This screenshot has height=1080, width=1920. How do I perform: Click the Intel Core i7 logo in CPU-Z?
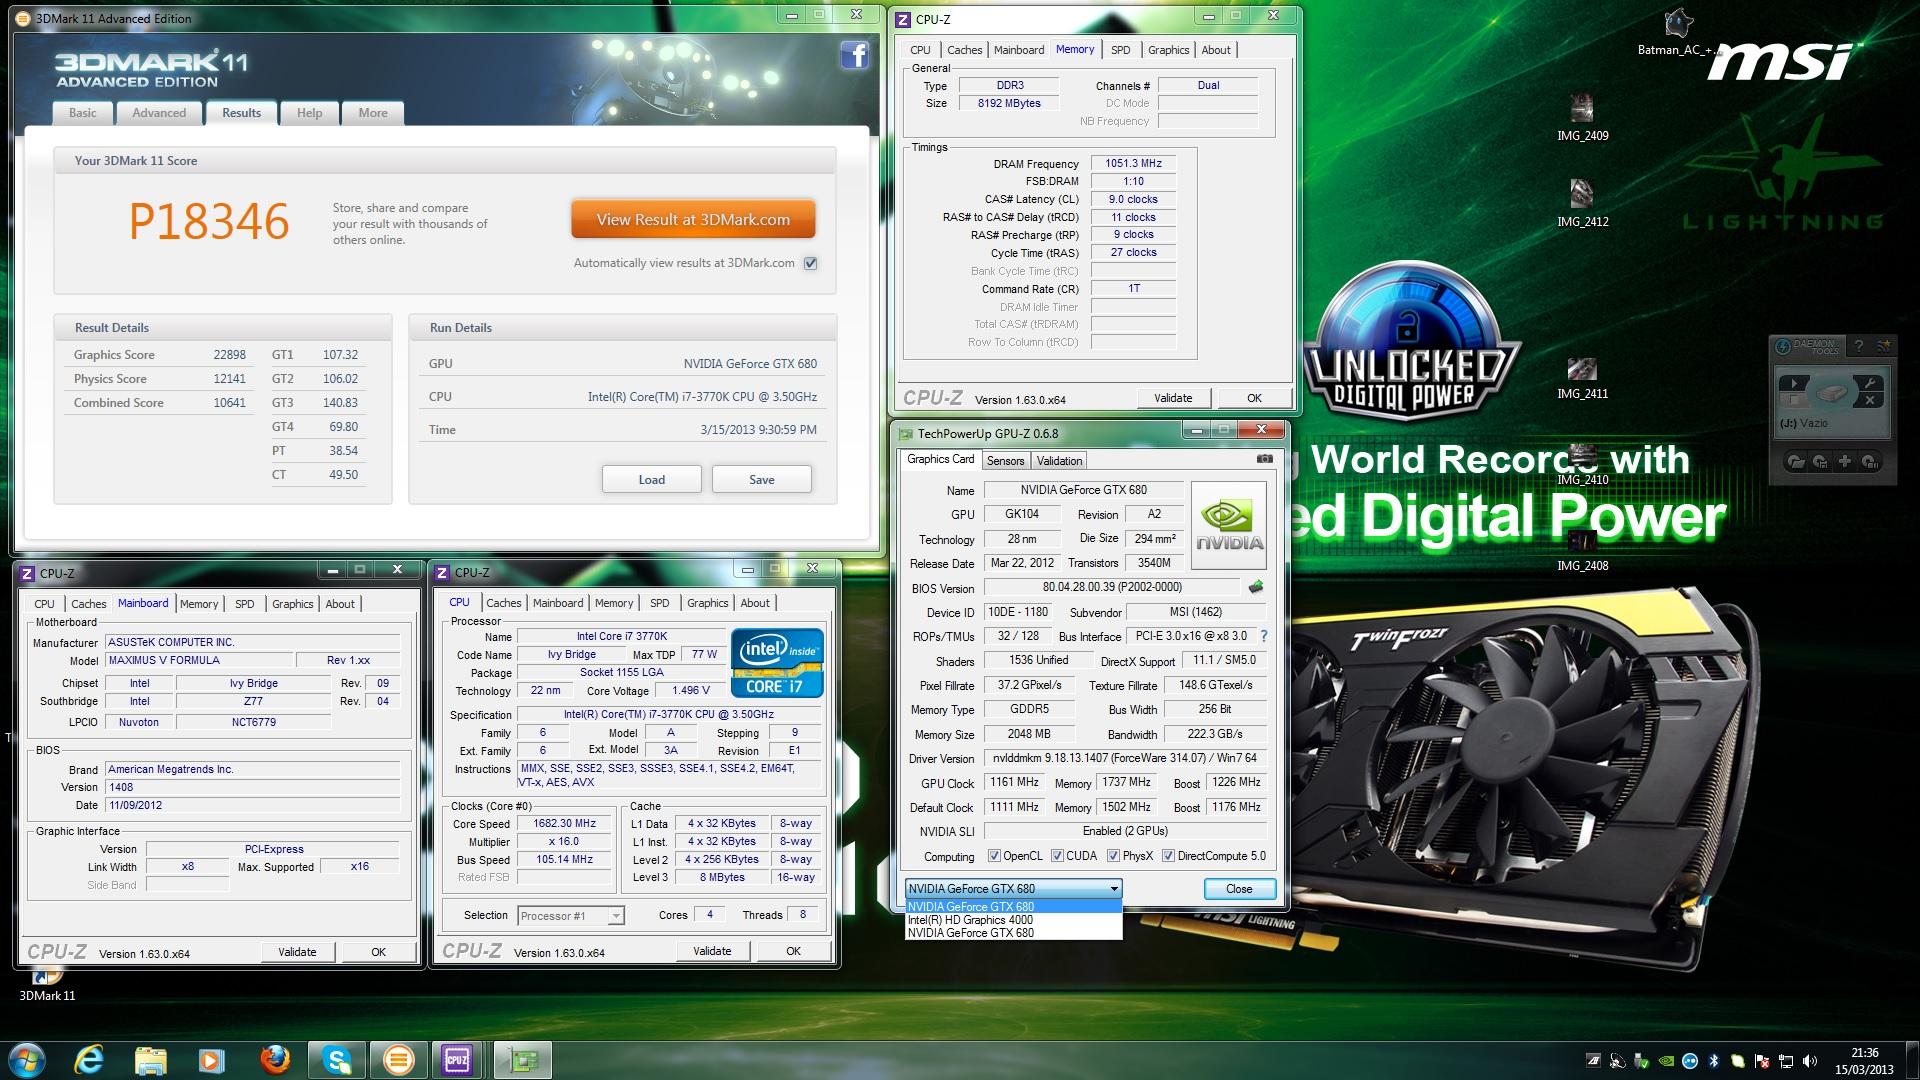pyautogui.click(x=777, y=662)
